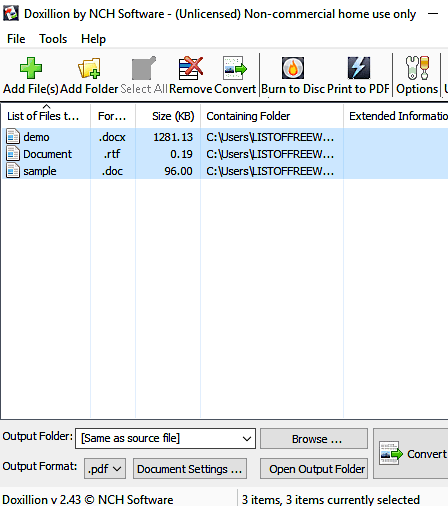Click the Convert icon in the top toolbar
This screenshot has width=448, height=506.
coord(235,68)
